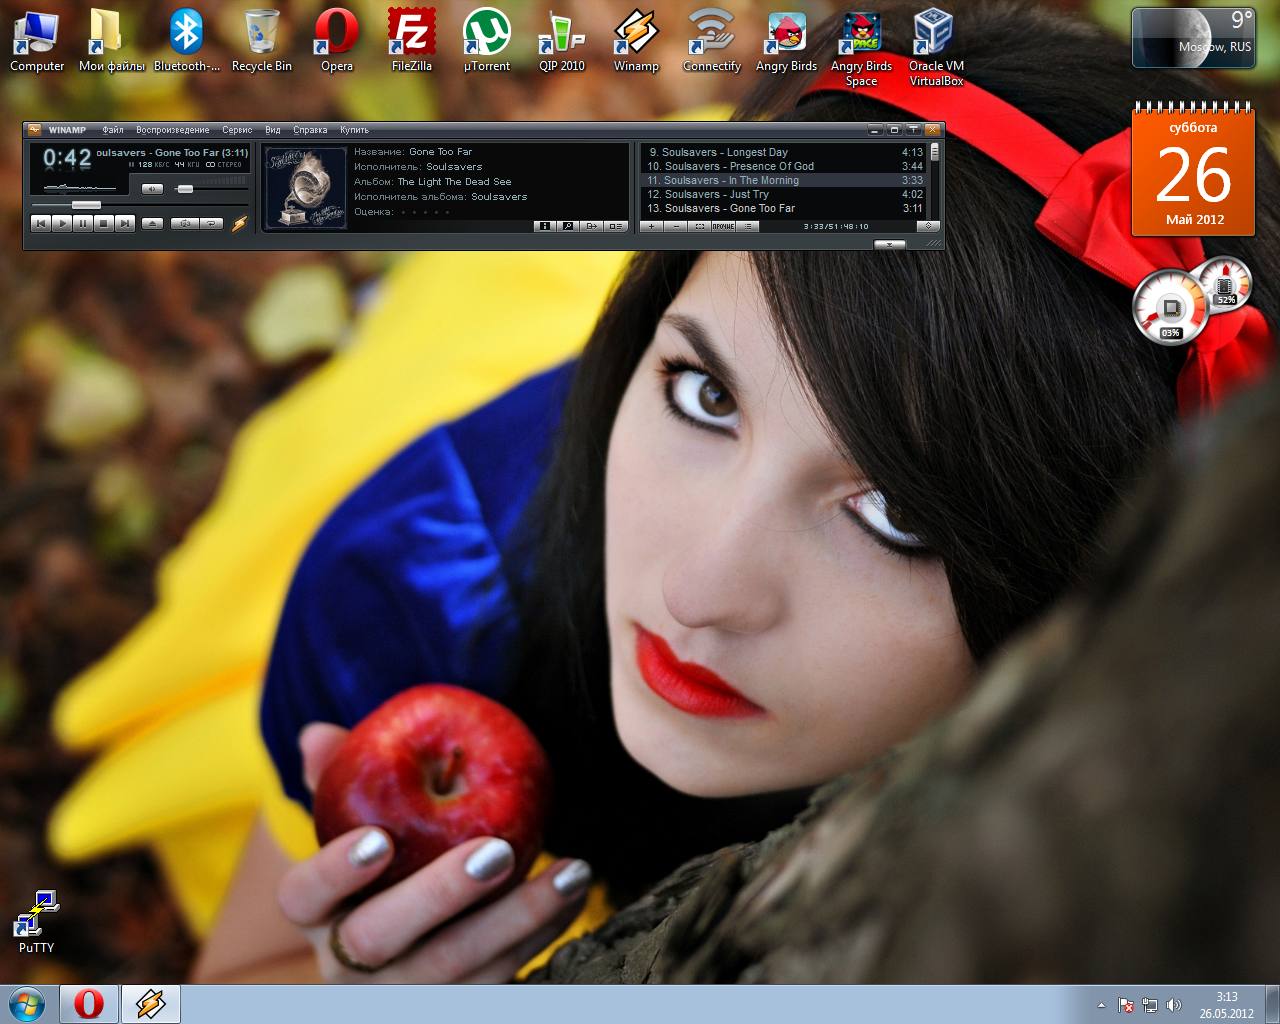Viewport: 1280px width, 1024px height.
Task: Launch the QIP 2010 desktop shortcut
Action: coord(562,42)
